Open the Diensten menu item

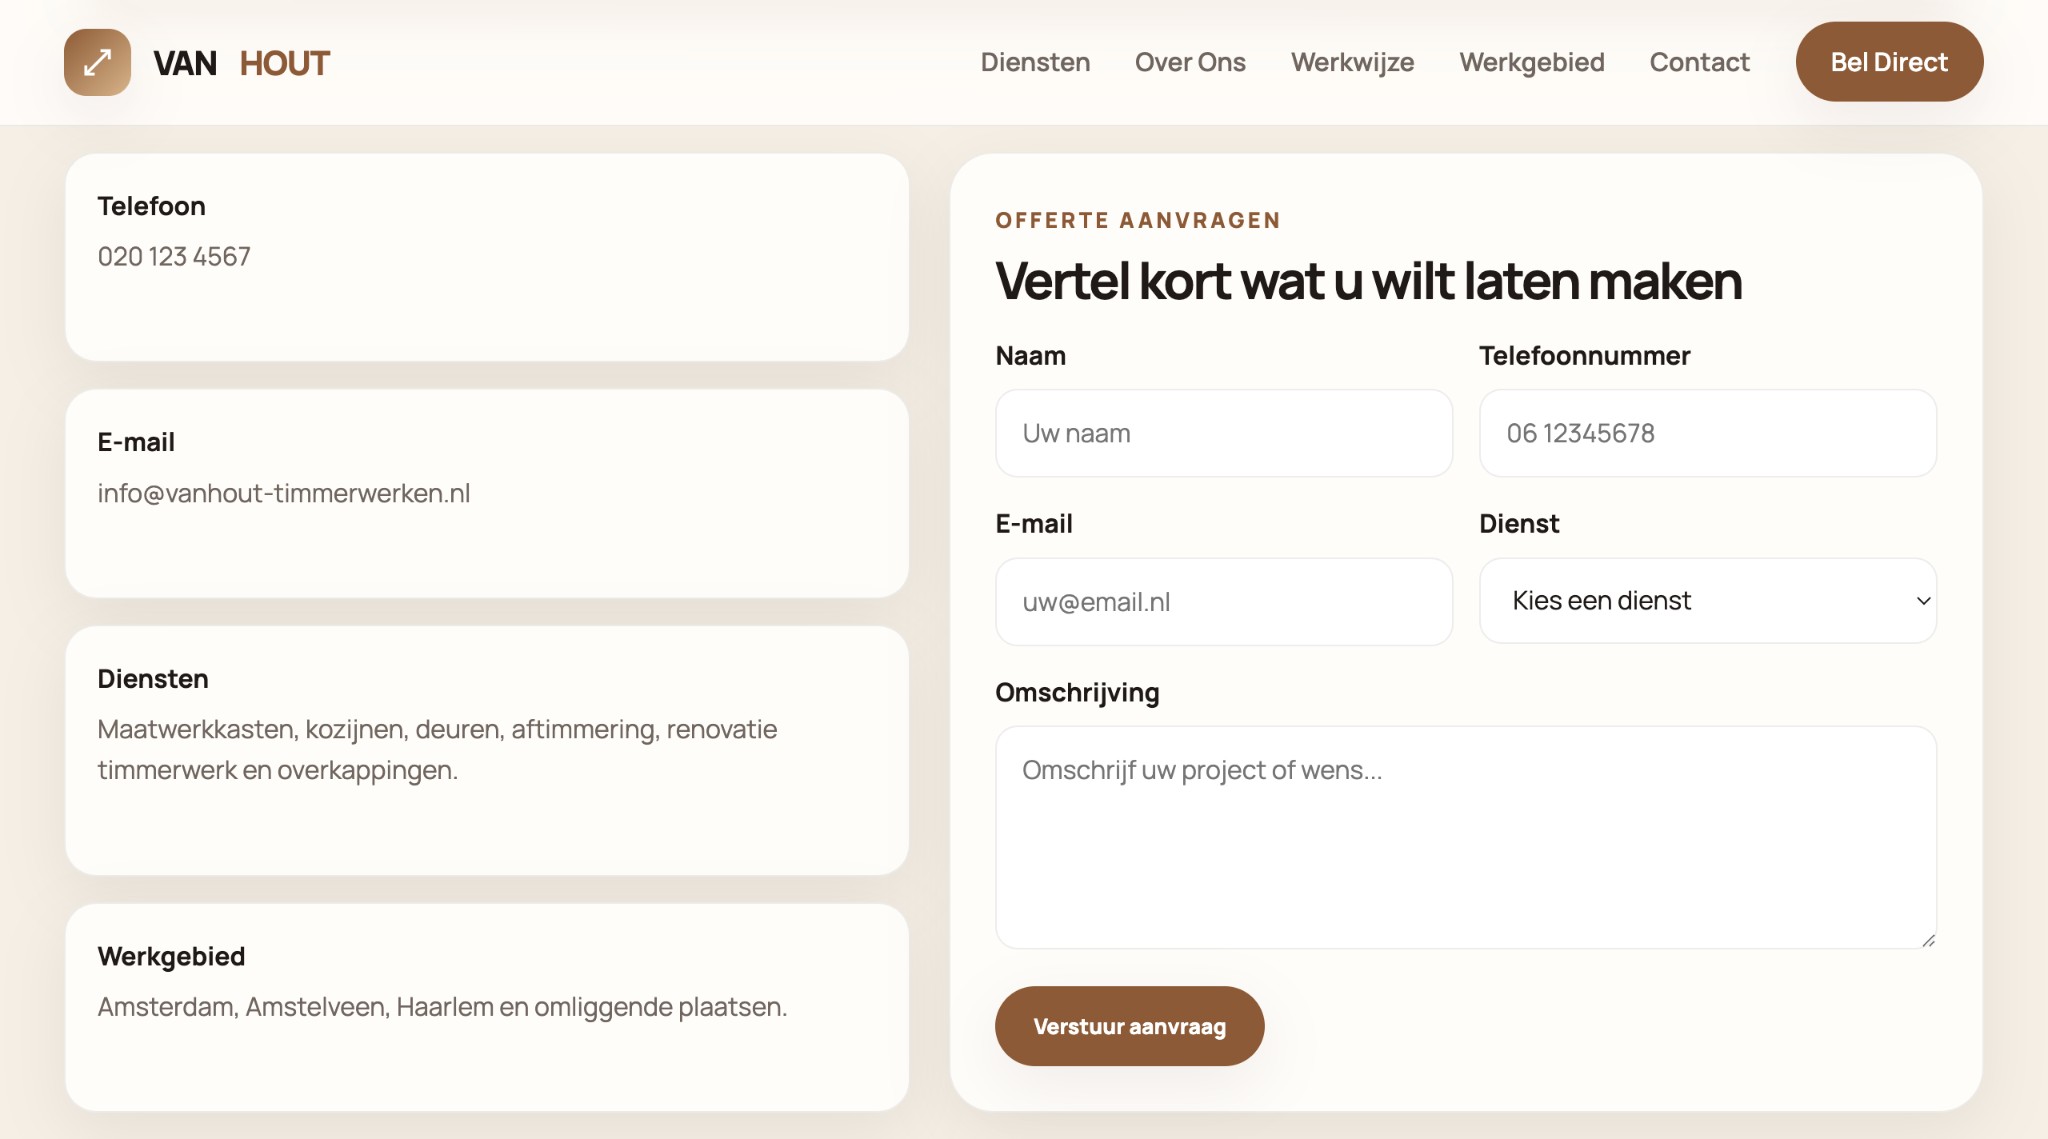pos(1035,62)
